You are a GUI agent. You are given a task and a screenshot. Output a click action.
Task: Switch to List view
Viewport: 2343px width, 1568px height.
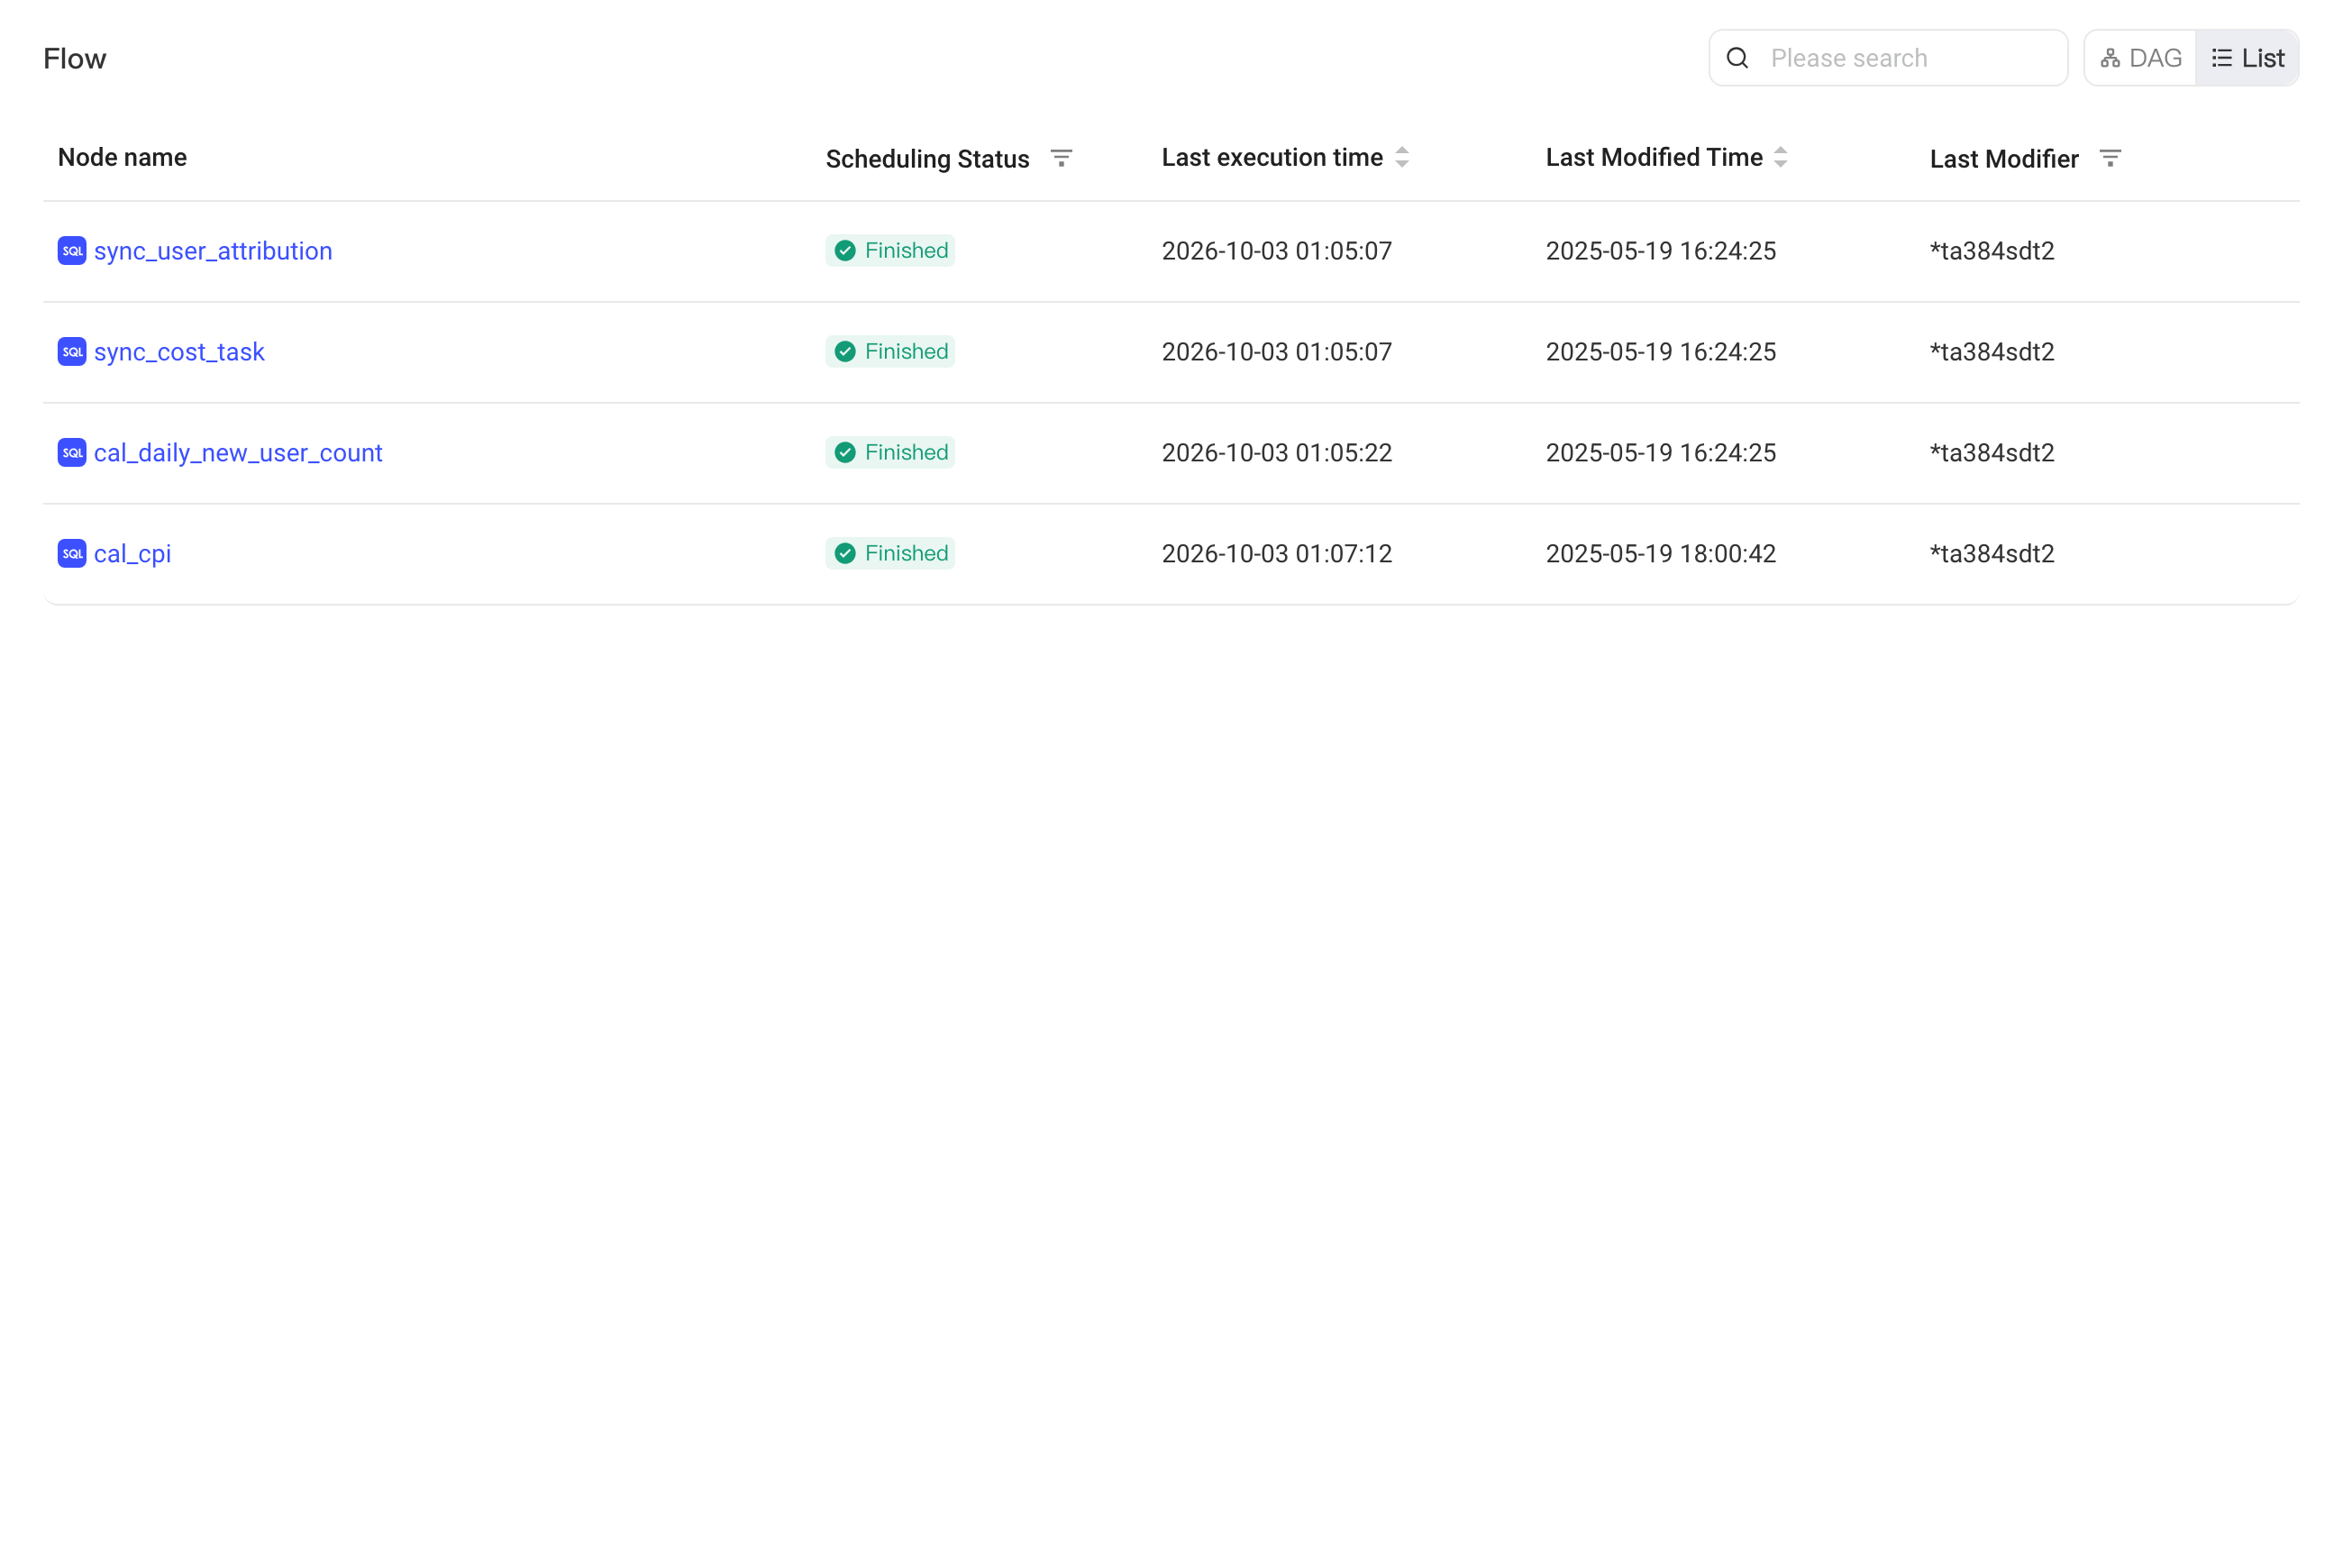2247,58
